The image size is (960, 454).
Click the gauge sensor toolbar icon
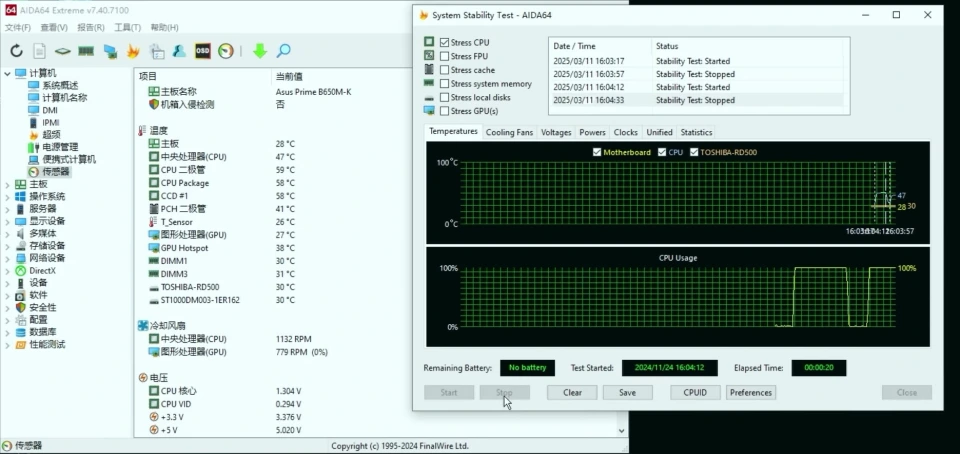226,50
